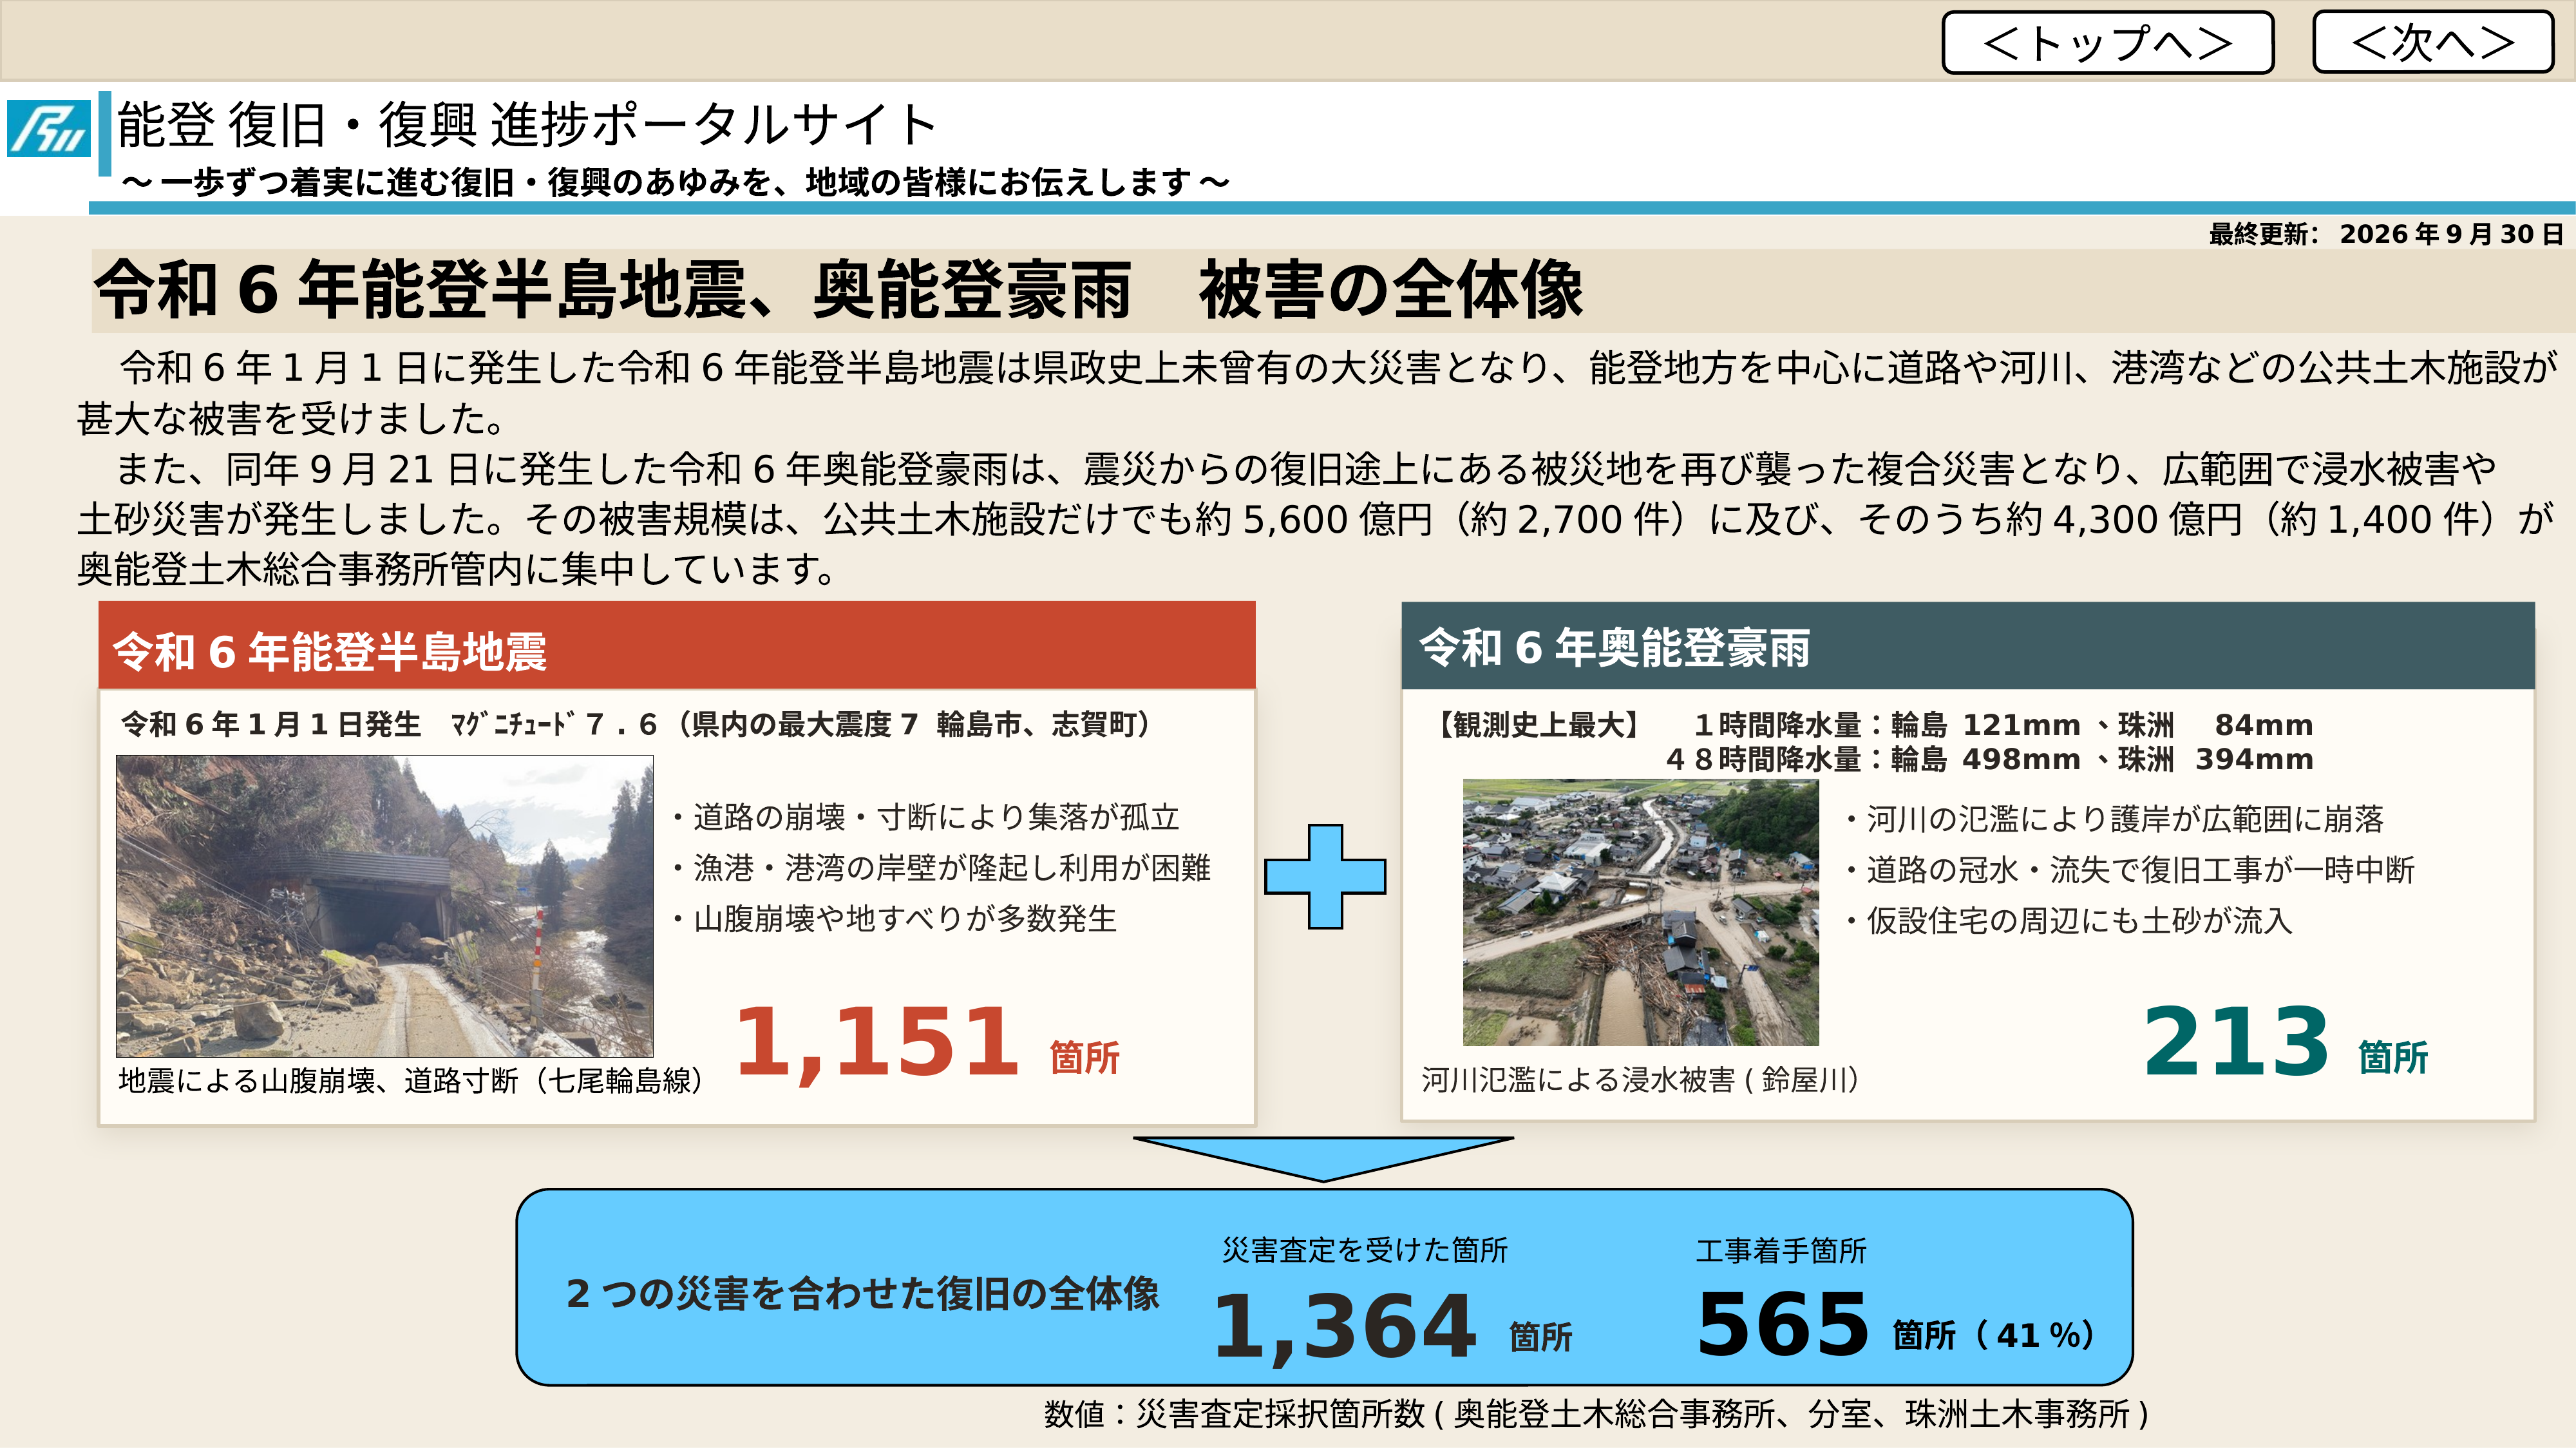2576x1450 pixels.
Task: Click the green 213 箇所 figure
Action: tap(2285, 1043)
